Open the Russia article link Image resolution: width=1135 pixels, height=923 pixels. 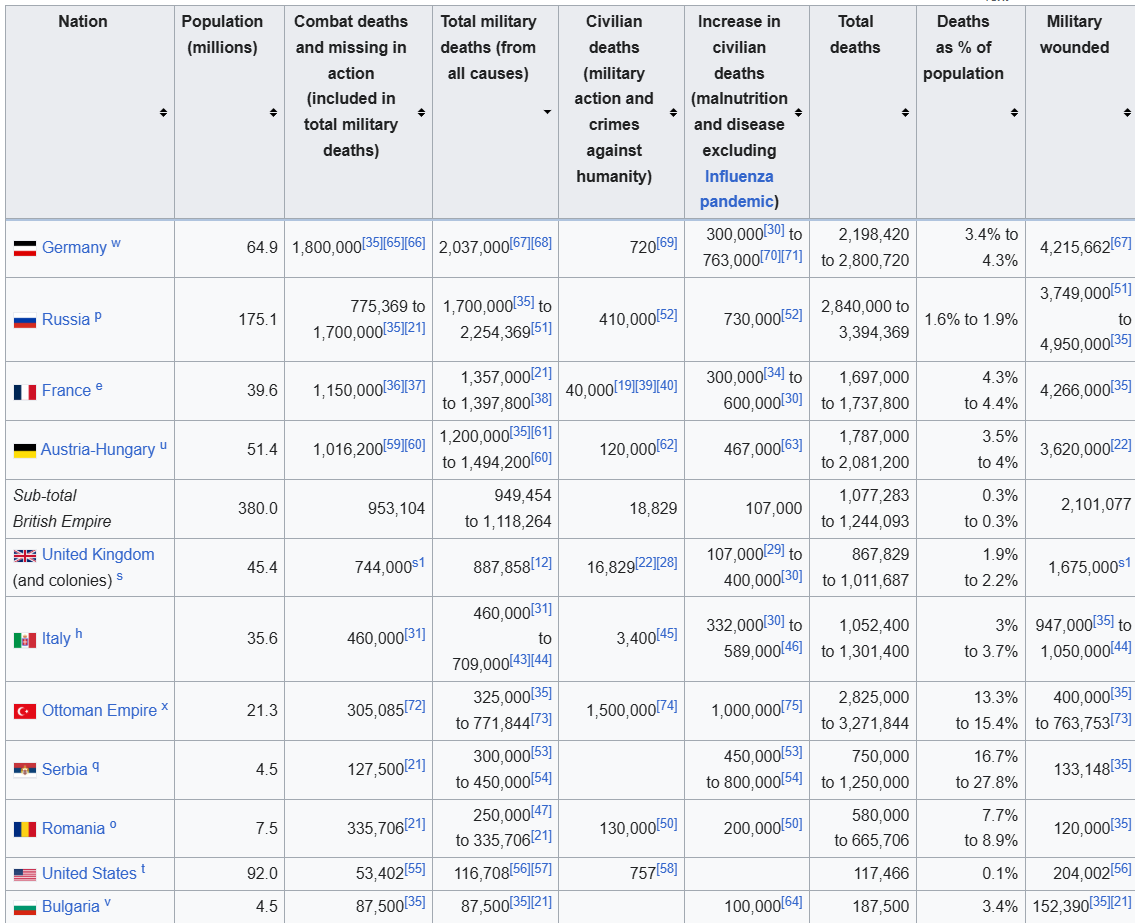[66, 319]
